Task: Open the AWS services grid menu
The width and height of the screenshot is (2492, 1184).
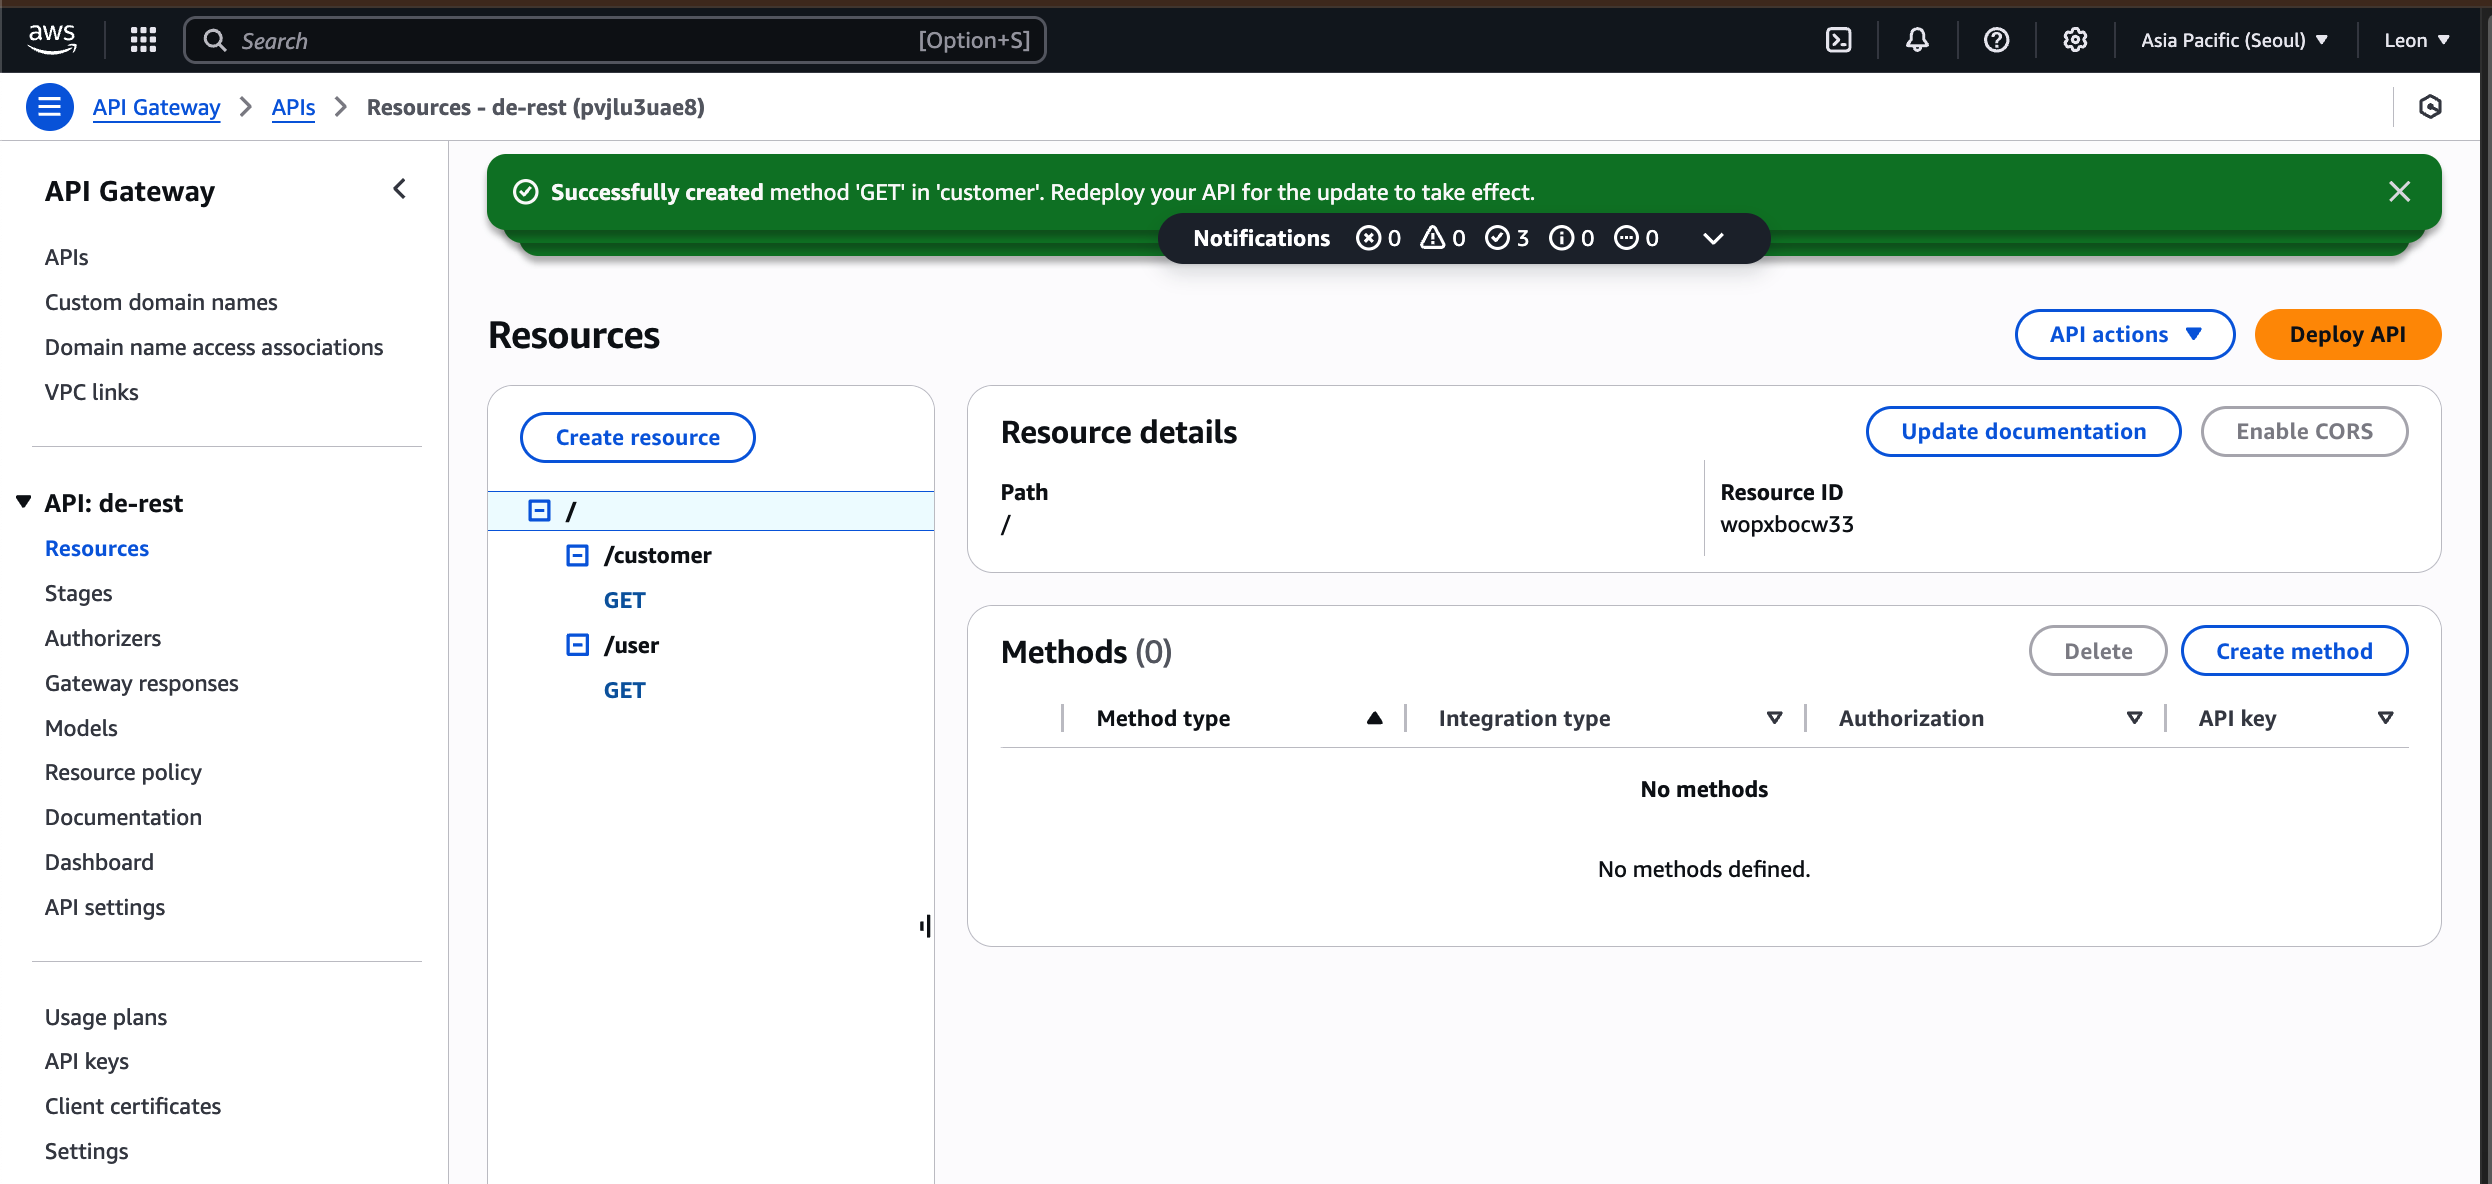Action: 143,40
